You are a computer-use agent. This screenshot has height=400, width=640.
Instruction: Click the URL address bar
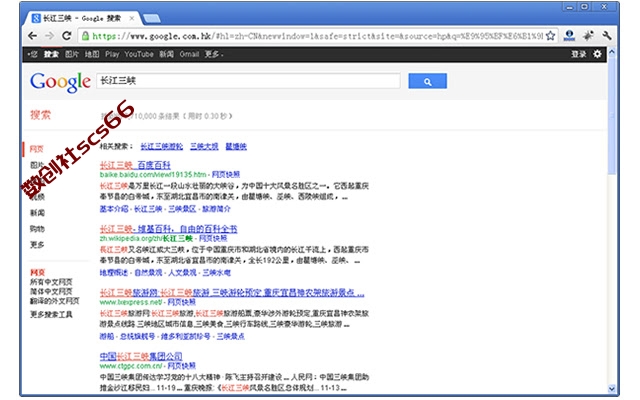tap(318, 36)
